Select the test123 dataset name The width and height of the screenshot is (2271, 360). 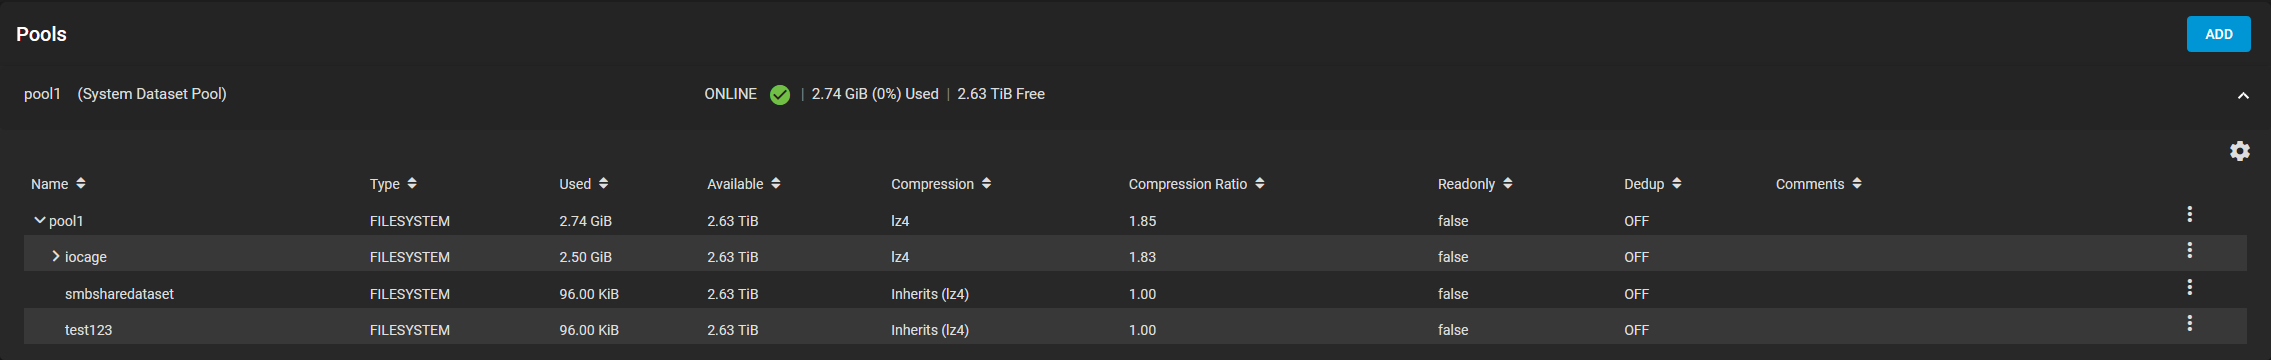(88, 330)
